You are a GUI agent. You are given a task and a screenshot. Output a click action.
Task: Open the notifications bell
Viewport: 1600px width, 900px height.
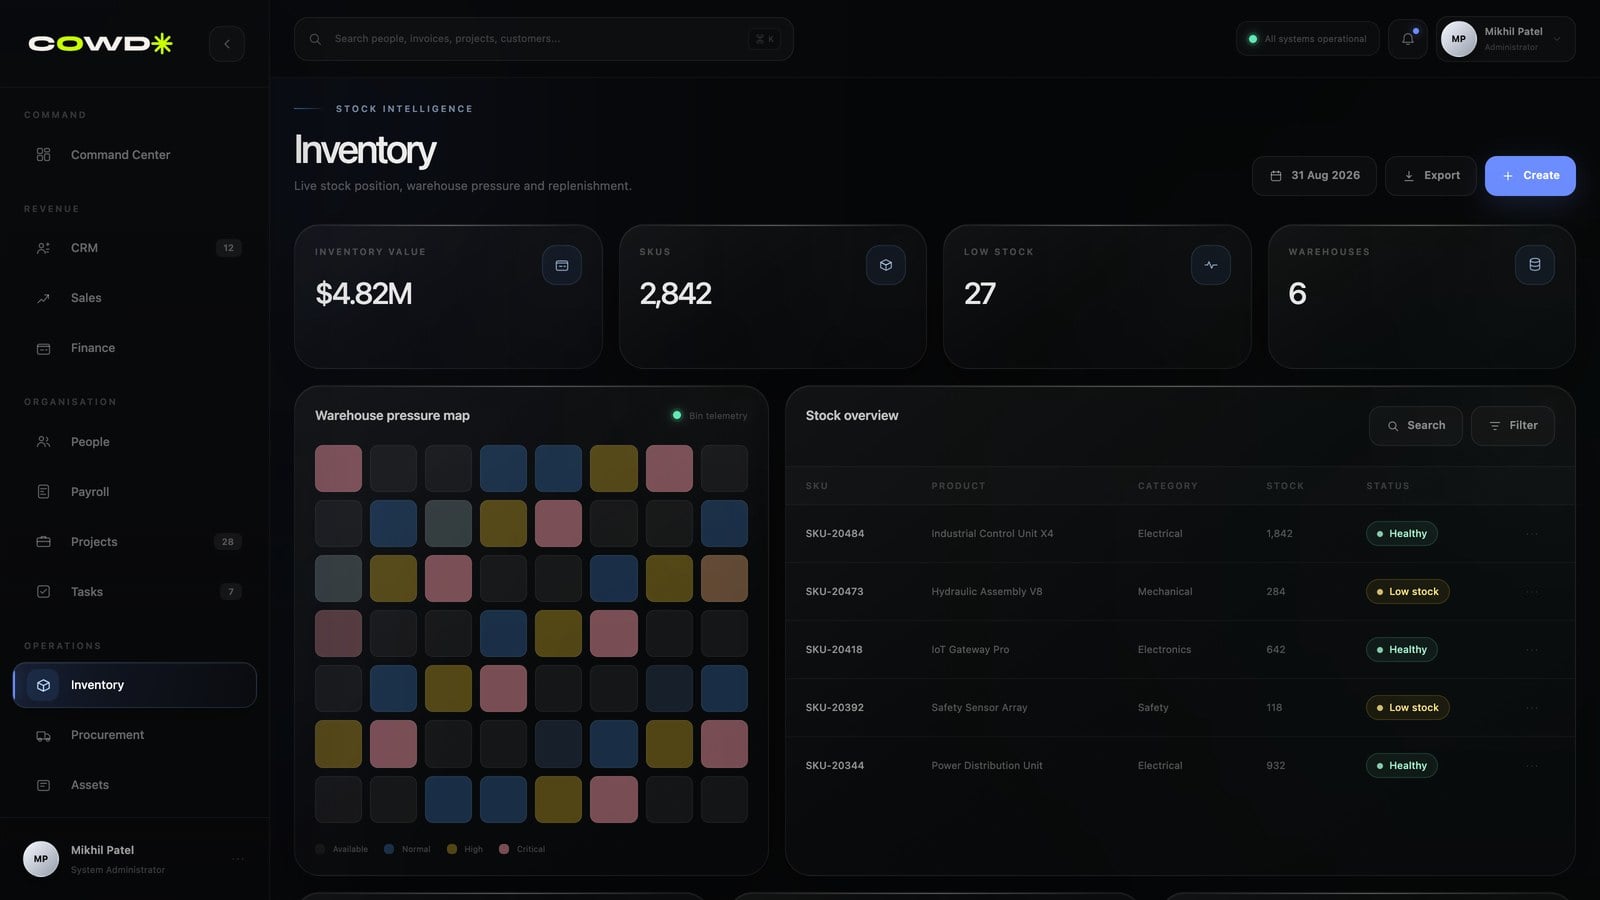1408,39
